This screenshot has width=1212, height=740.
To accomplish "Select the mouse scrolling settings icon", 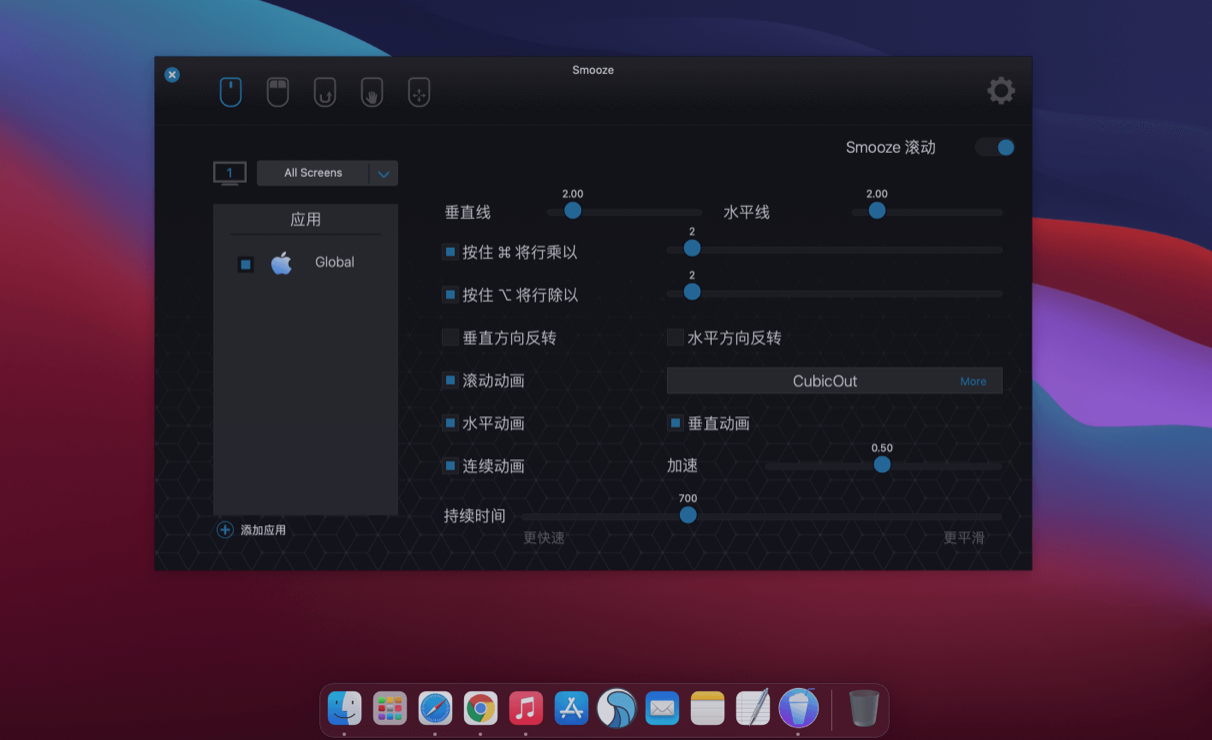I will [x=230, y=91].
